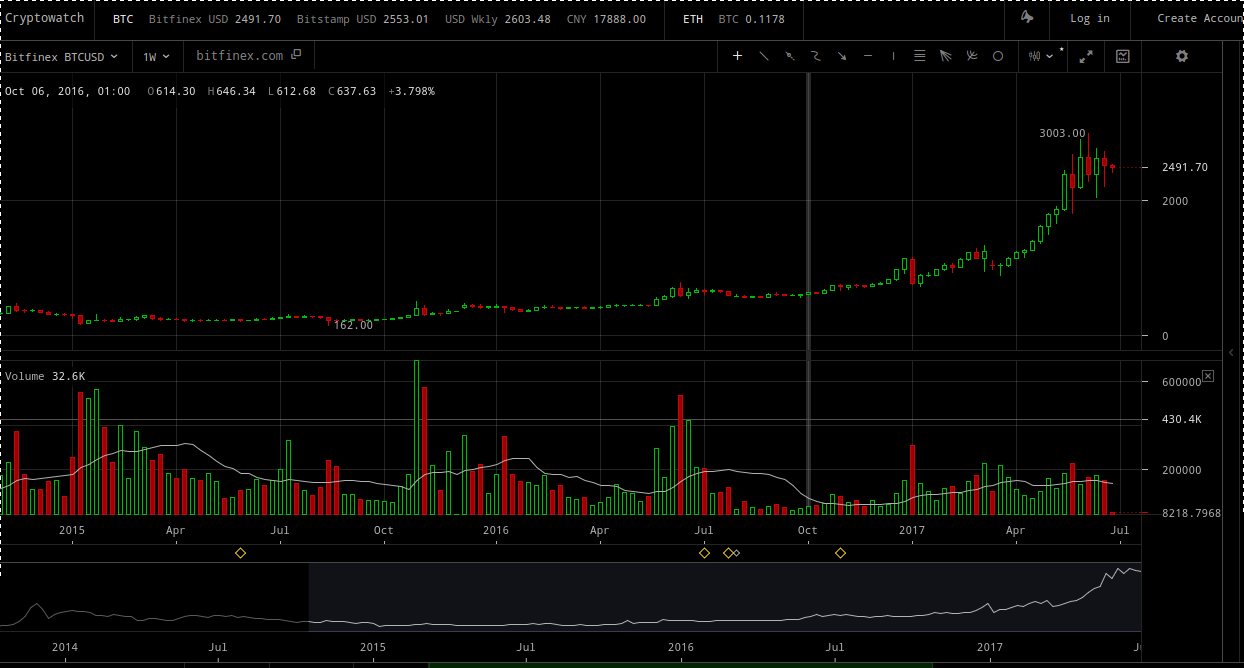Image resolution: width=1244 pixels, height=668 pixels.
Task: Pick the horizontal line tool
Action: coord(867,56)
